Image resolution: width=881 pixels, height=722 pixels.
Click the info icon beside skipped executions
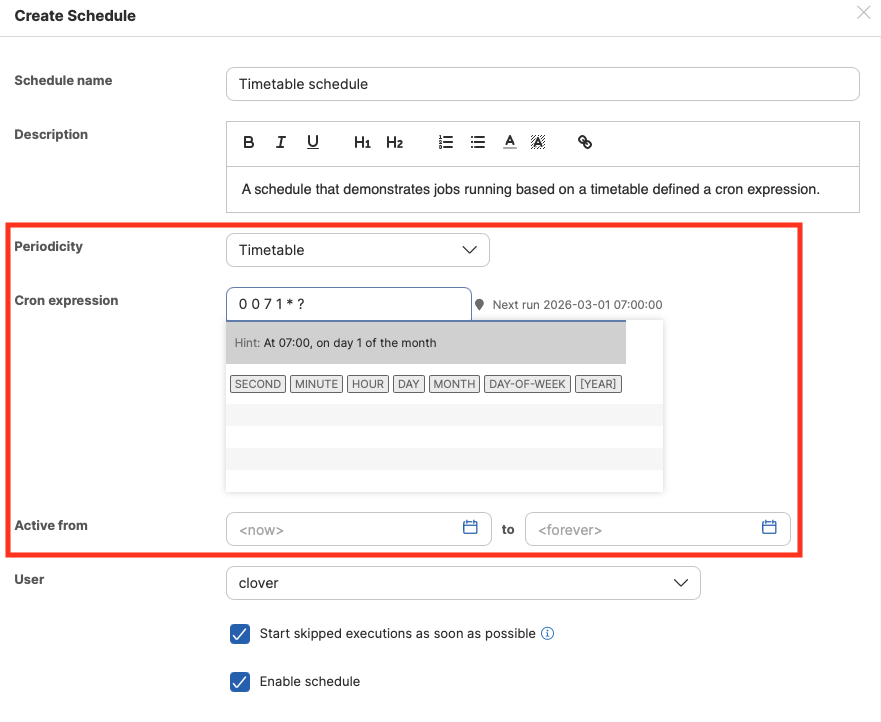(x=547, y=634)
